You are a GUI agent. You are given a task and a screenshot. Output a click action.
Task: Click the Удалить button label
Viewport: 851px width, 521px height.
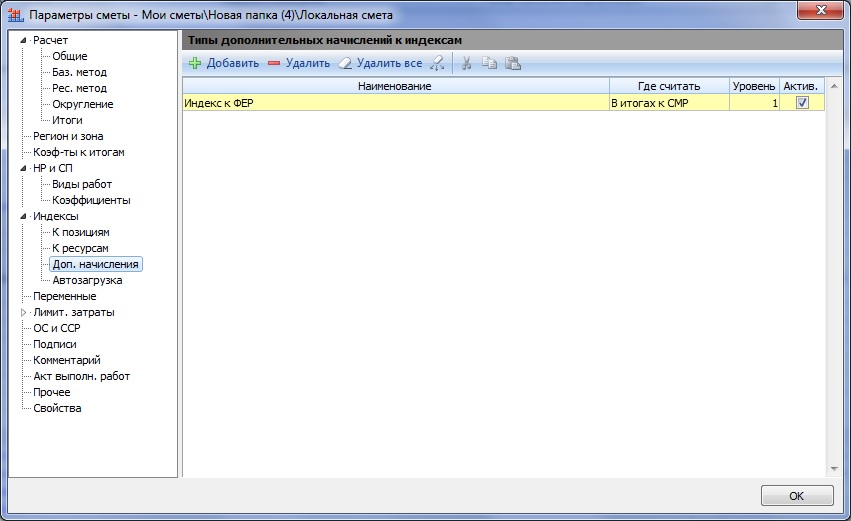click(308, 63)
